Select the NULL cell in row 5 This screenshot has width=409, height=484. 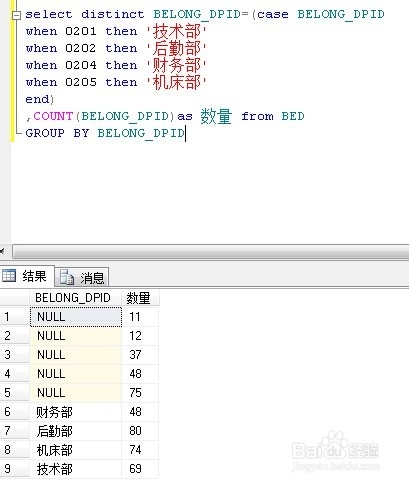pos(76,393)
